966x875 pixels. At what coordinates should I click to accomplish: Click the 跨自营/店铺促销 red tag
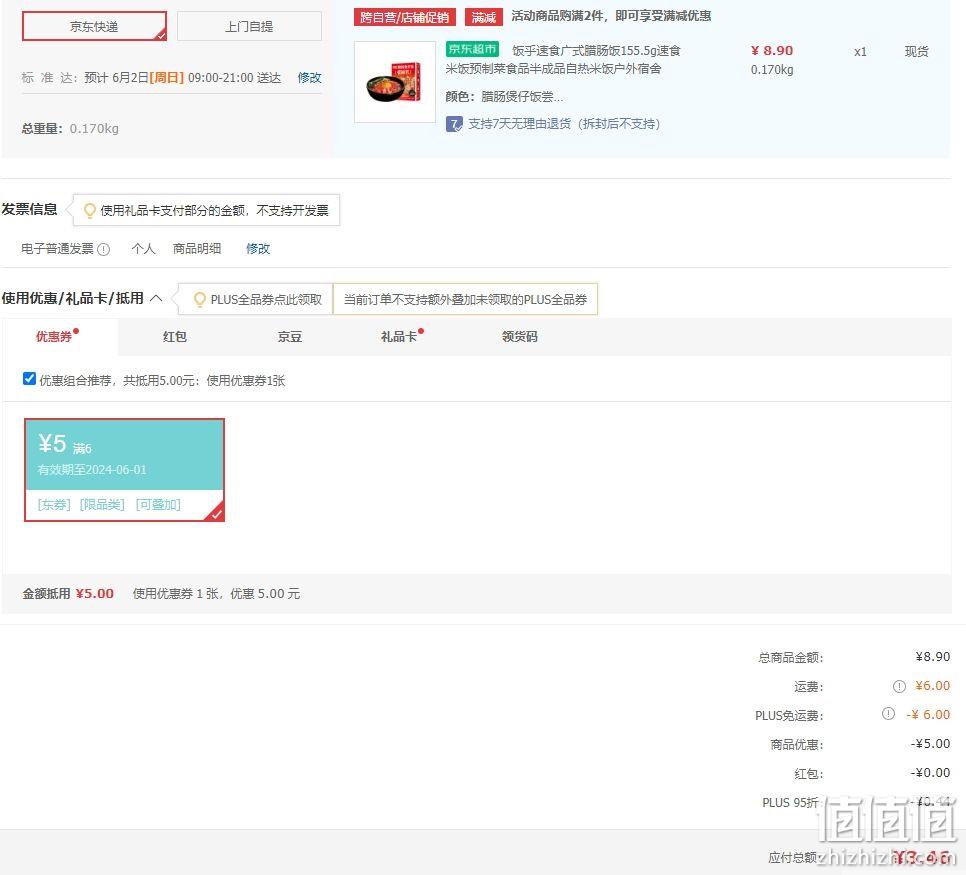point(405,17)
